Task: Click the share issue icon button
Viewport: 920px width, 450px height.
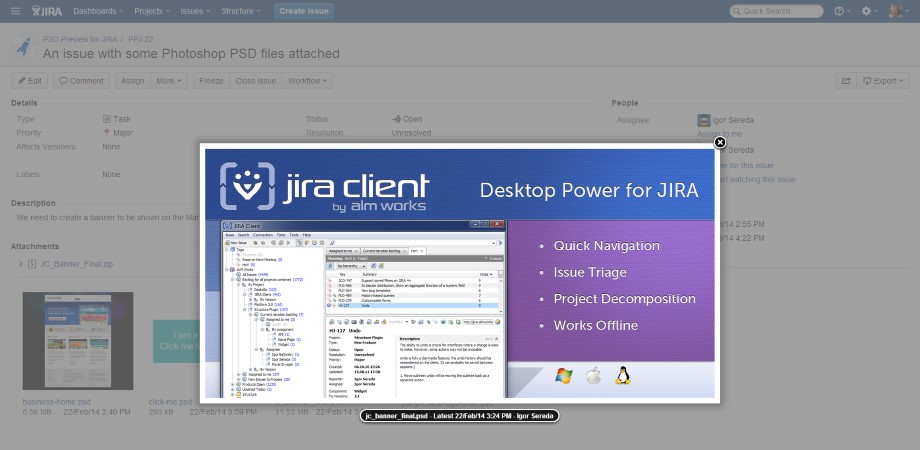Action: coord(845,81)
